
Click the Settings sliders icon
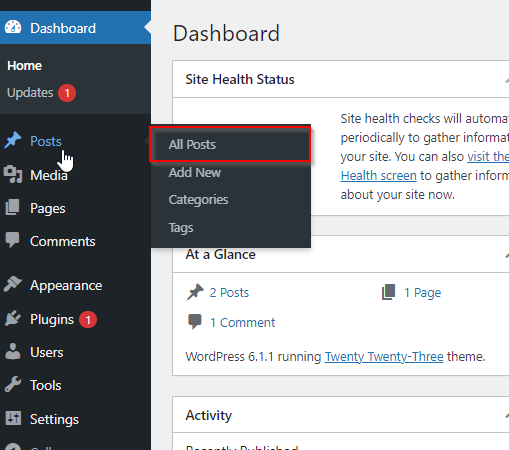tap(13, 418)
